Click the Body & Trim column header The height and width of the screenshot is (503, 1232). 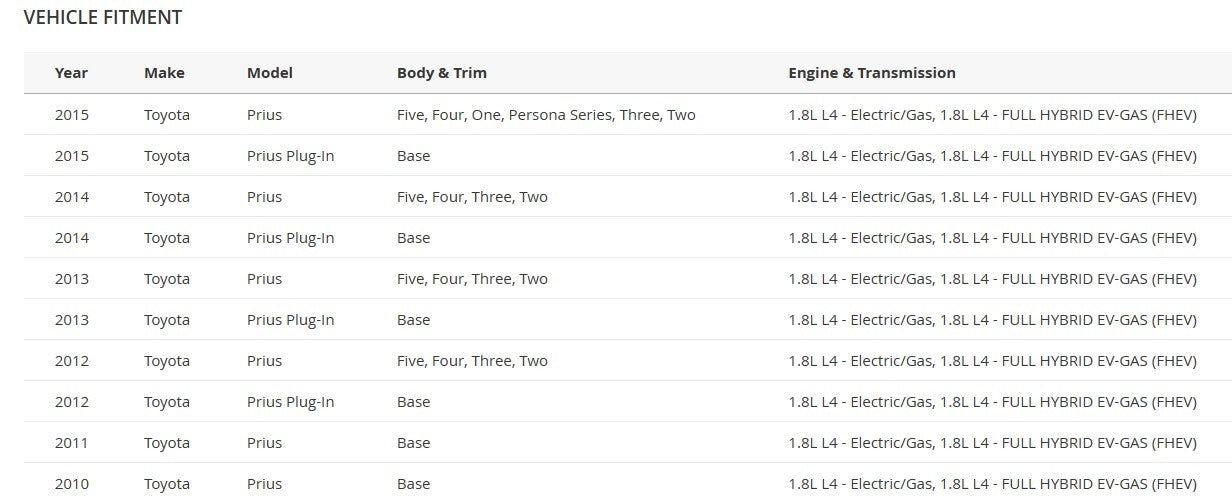442,73
